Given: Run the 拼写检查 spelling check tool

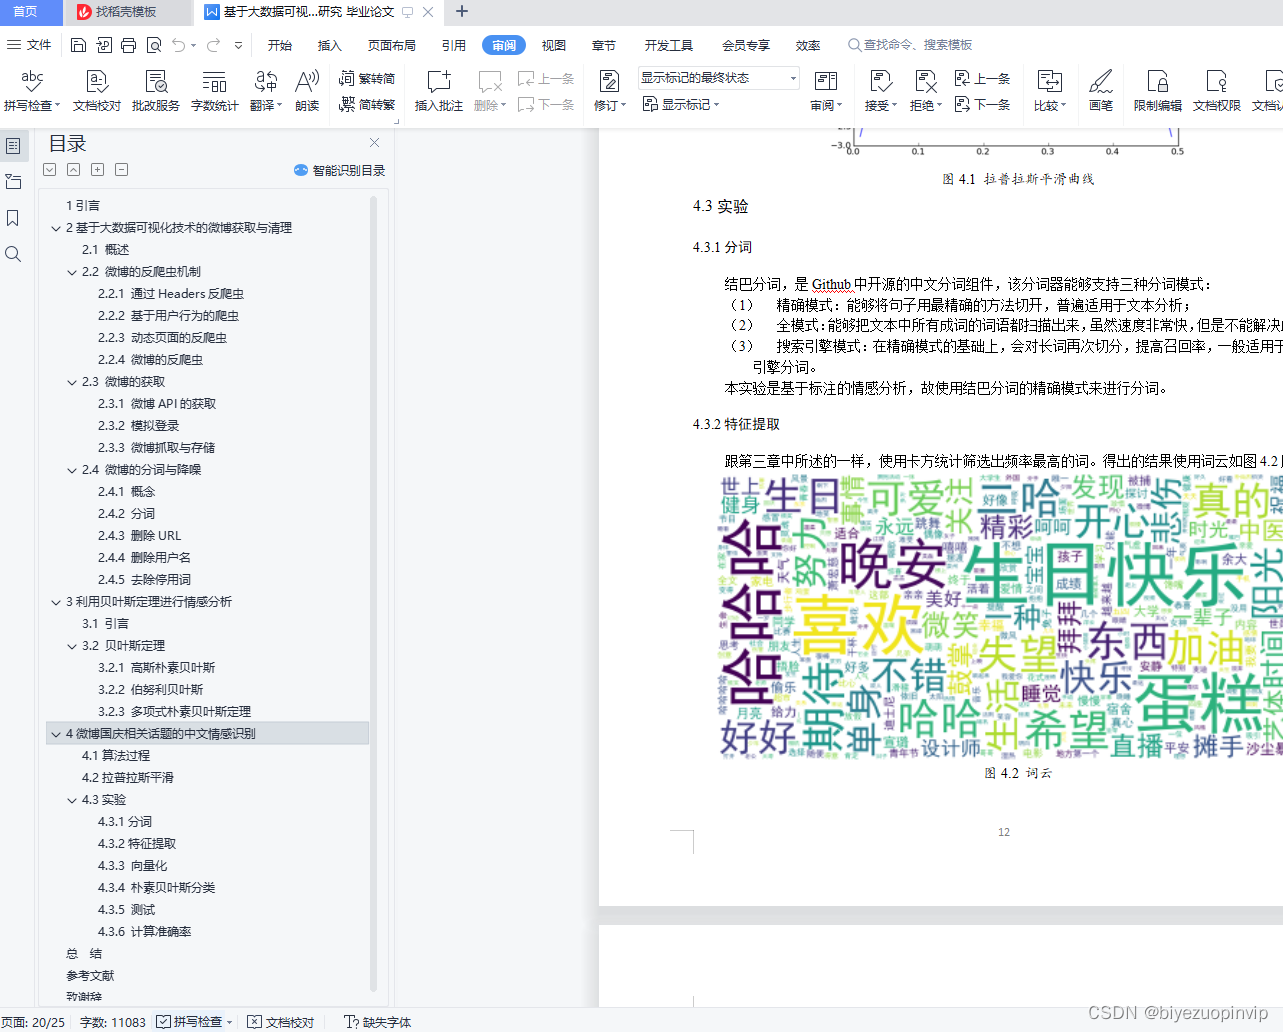Looking at the screenshot, I should (31, 90).
